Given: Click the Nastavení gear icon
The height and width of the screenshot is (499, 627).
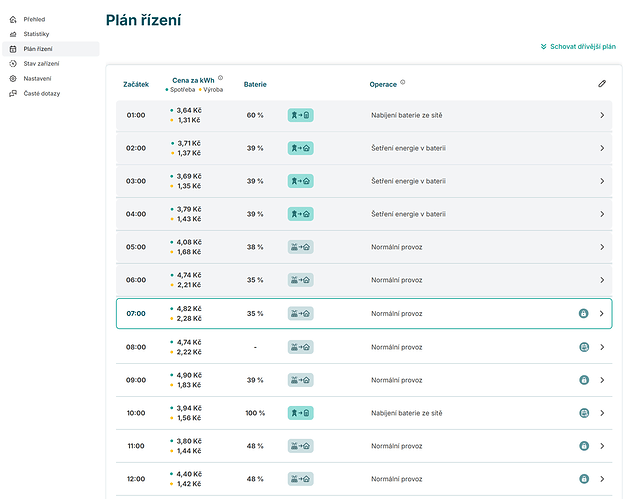Looking at the screenshot, I should pos(13,78).
